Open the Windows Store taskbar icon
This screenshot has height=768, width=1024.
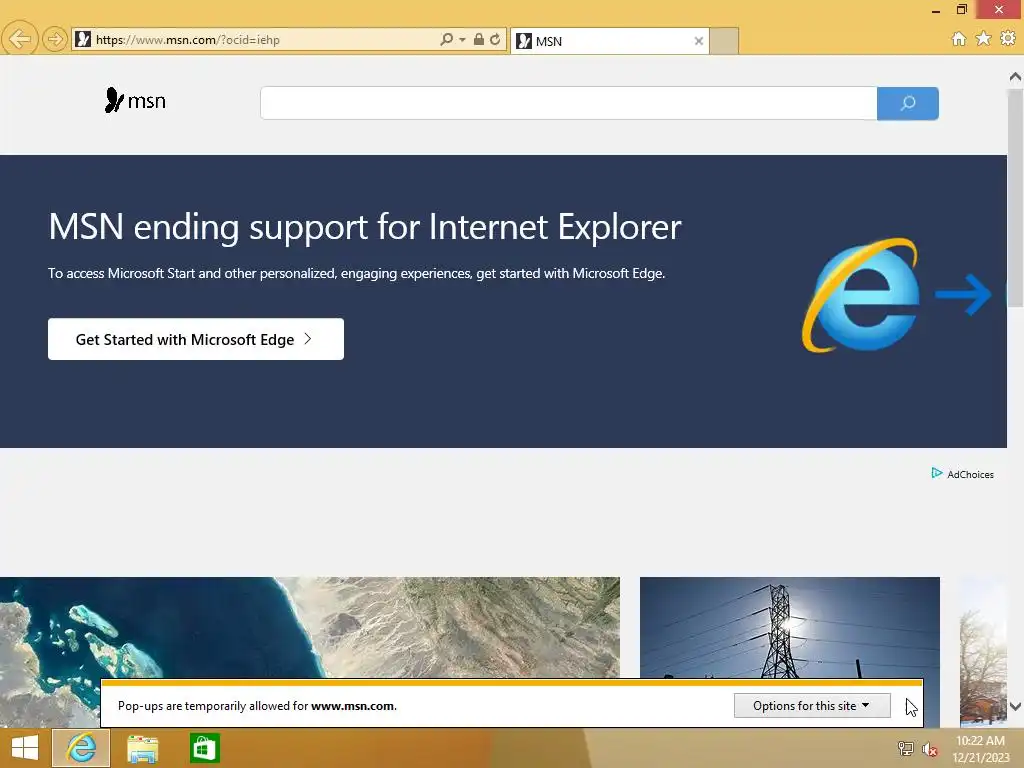click(204, 748)
